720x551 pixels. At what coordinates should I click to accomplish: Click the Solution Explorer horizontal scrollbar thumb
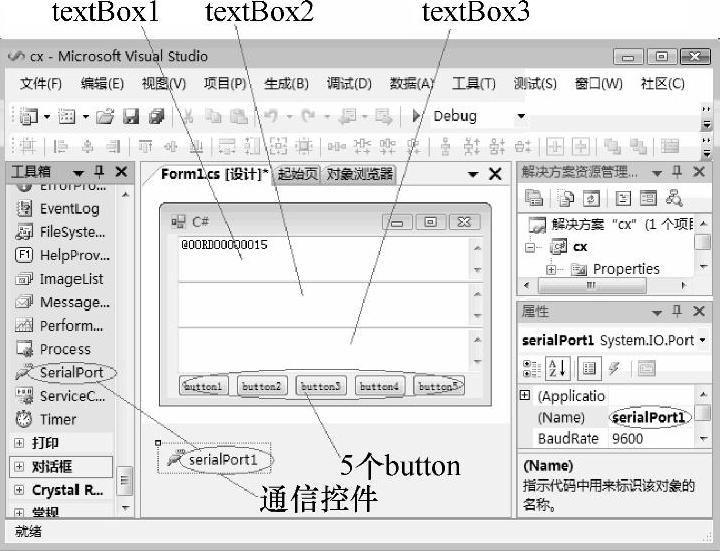coord(591,286)
